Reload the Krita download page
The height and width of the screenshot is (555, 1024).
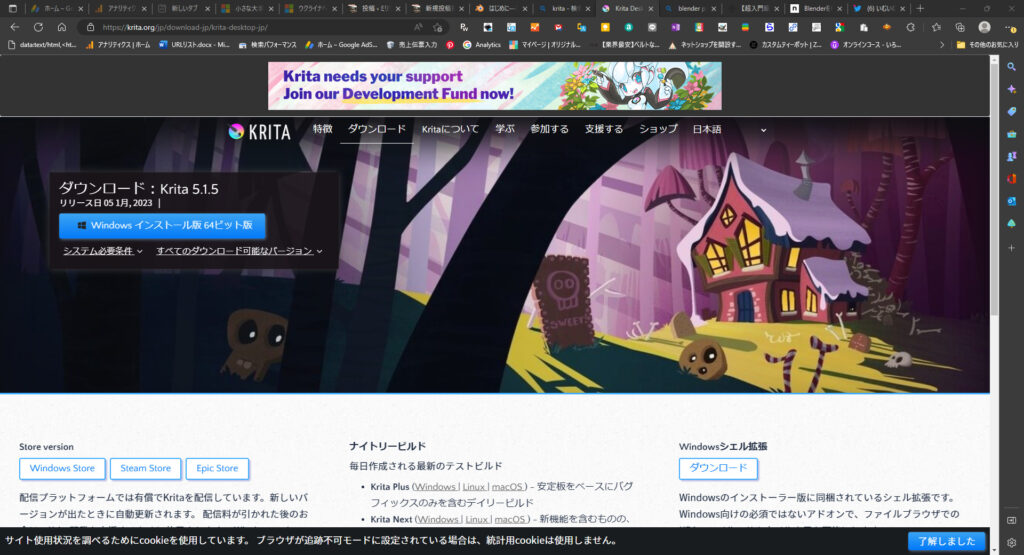[39, 27]
